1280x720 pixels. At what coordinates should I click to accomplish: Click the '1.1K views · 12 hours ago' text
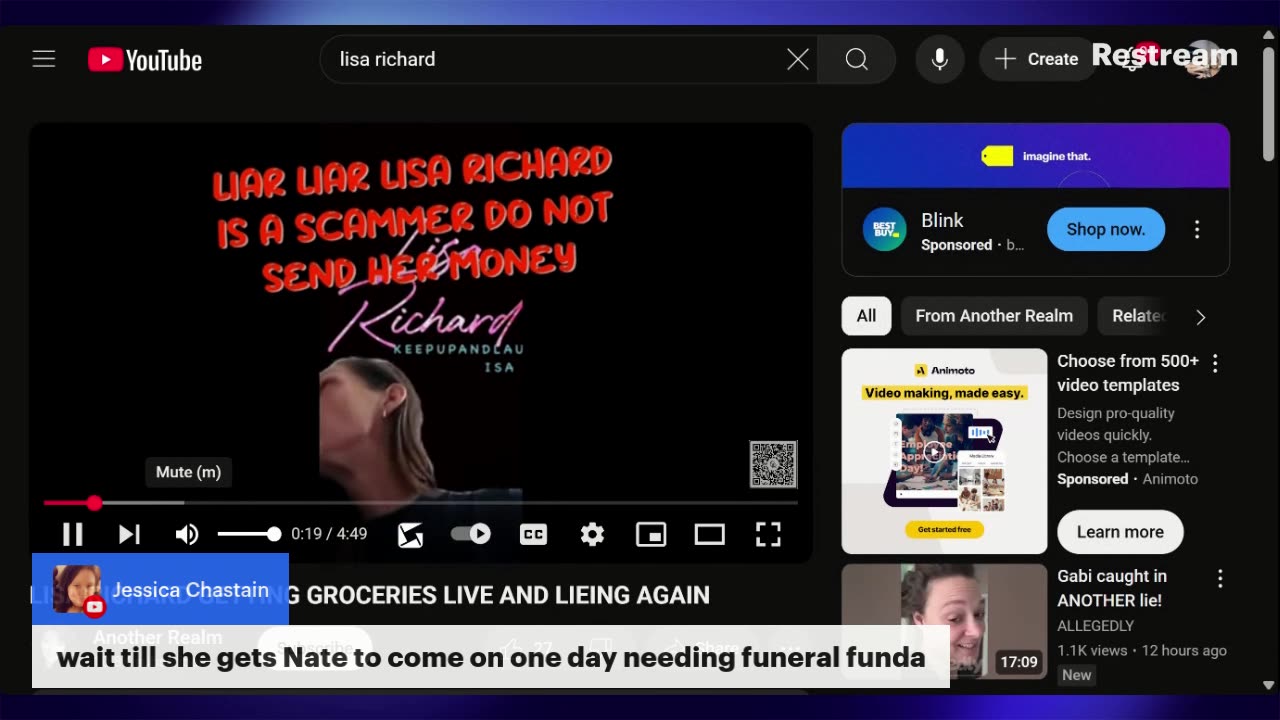(x=1142, y=651)
